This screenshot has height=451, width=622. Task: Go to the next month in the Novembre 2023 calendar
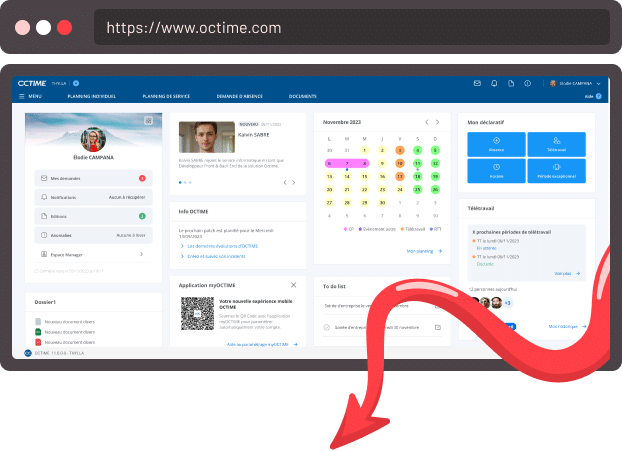pyautogui.click(x=438, y=122)
